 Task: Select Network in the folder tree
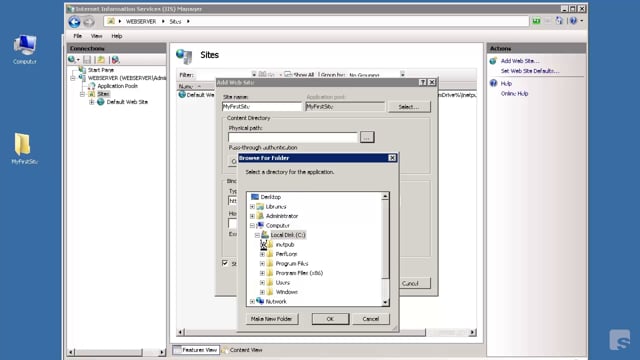click(x=276, y=302)
